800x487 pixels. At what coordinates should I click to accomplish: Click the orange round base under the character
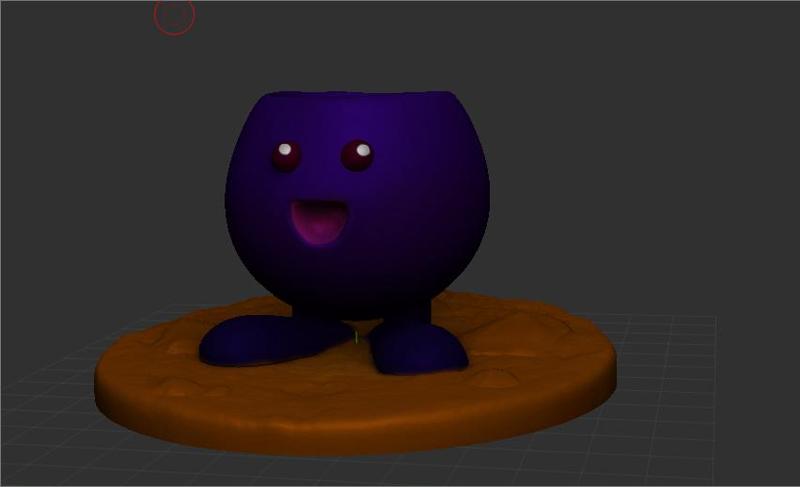point(355,375)
